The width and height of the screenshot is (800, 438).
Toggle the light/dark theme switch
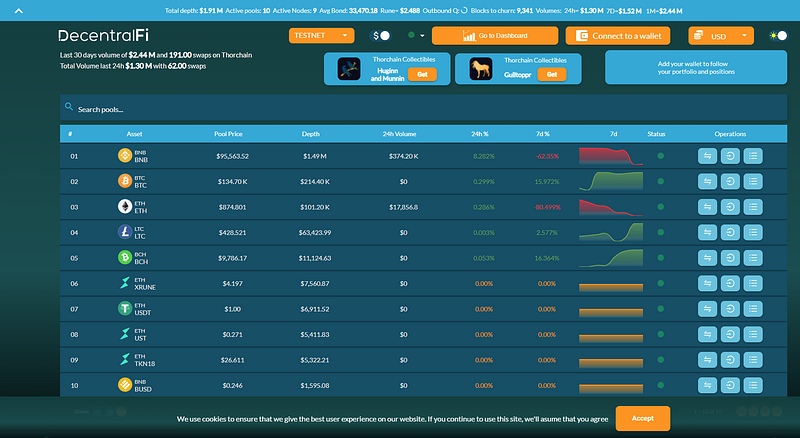click(x=778, y=36)
